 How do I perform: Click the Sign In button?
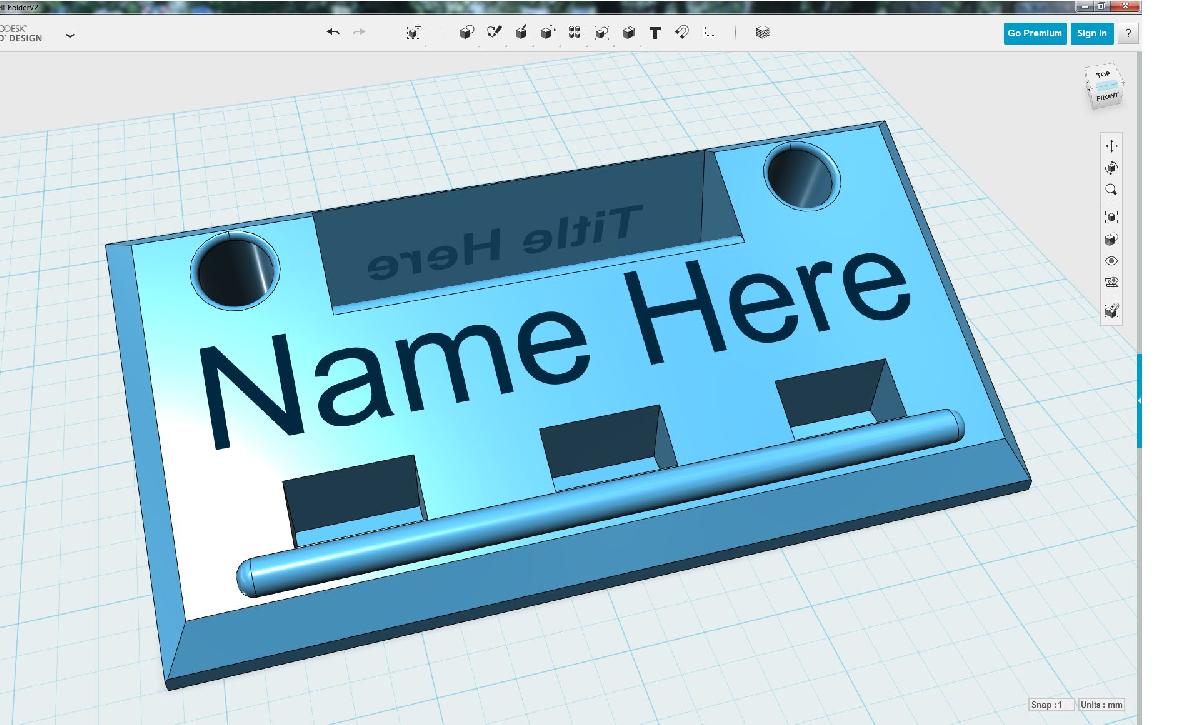(x=1091, y=33)
